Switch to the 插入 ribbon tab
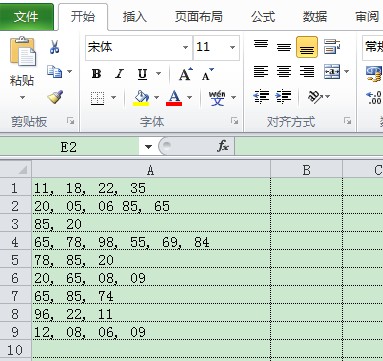The height and width of the screenshot is (361, 383). (x=135, y=17)
